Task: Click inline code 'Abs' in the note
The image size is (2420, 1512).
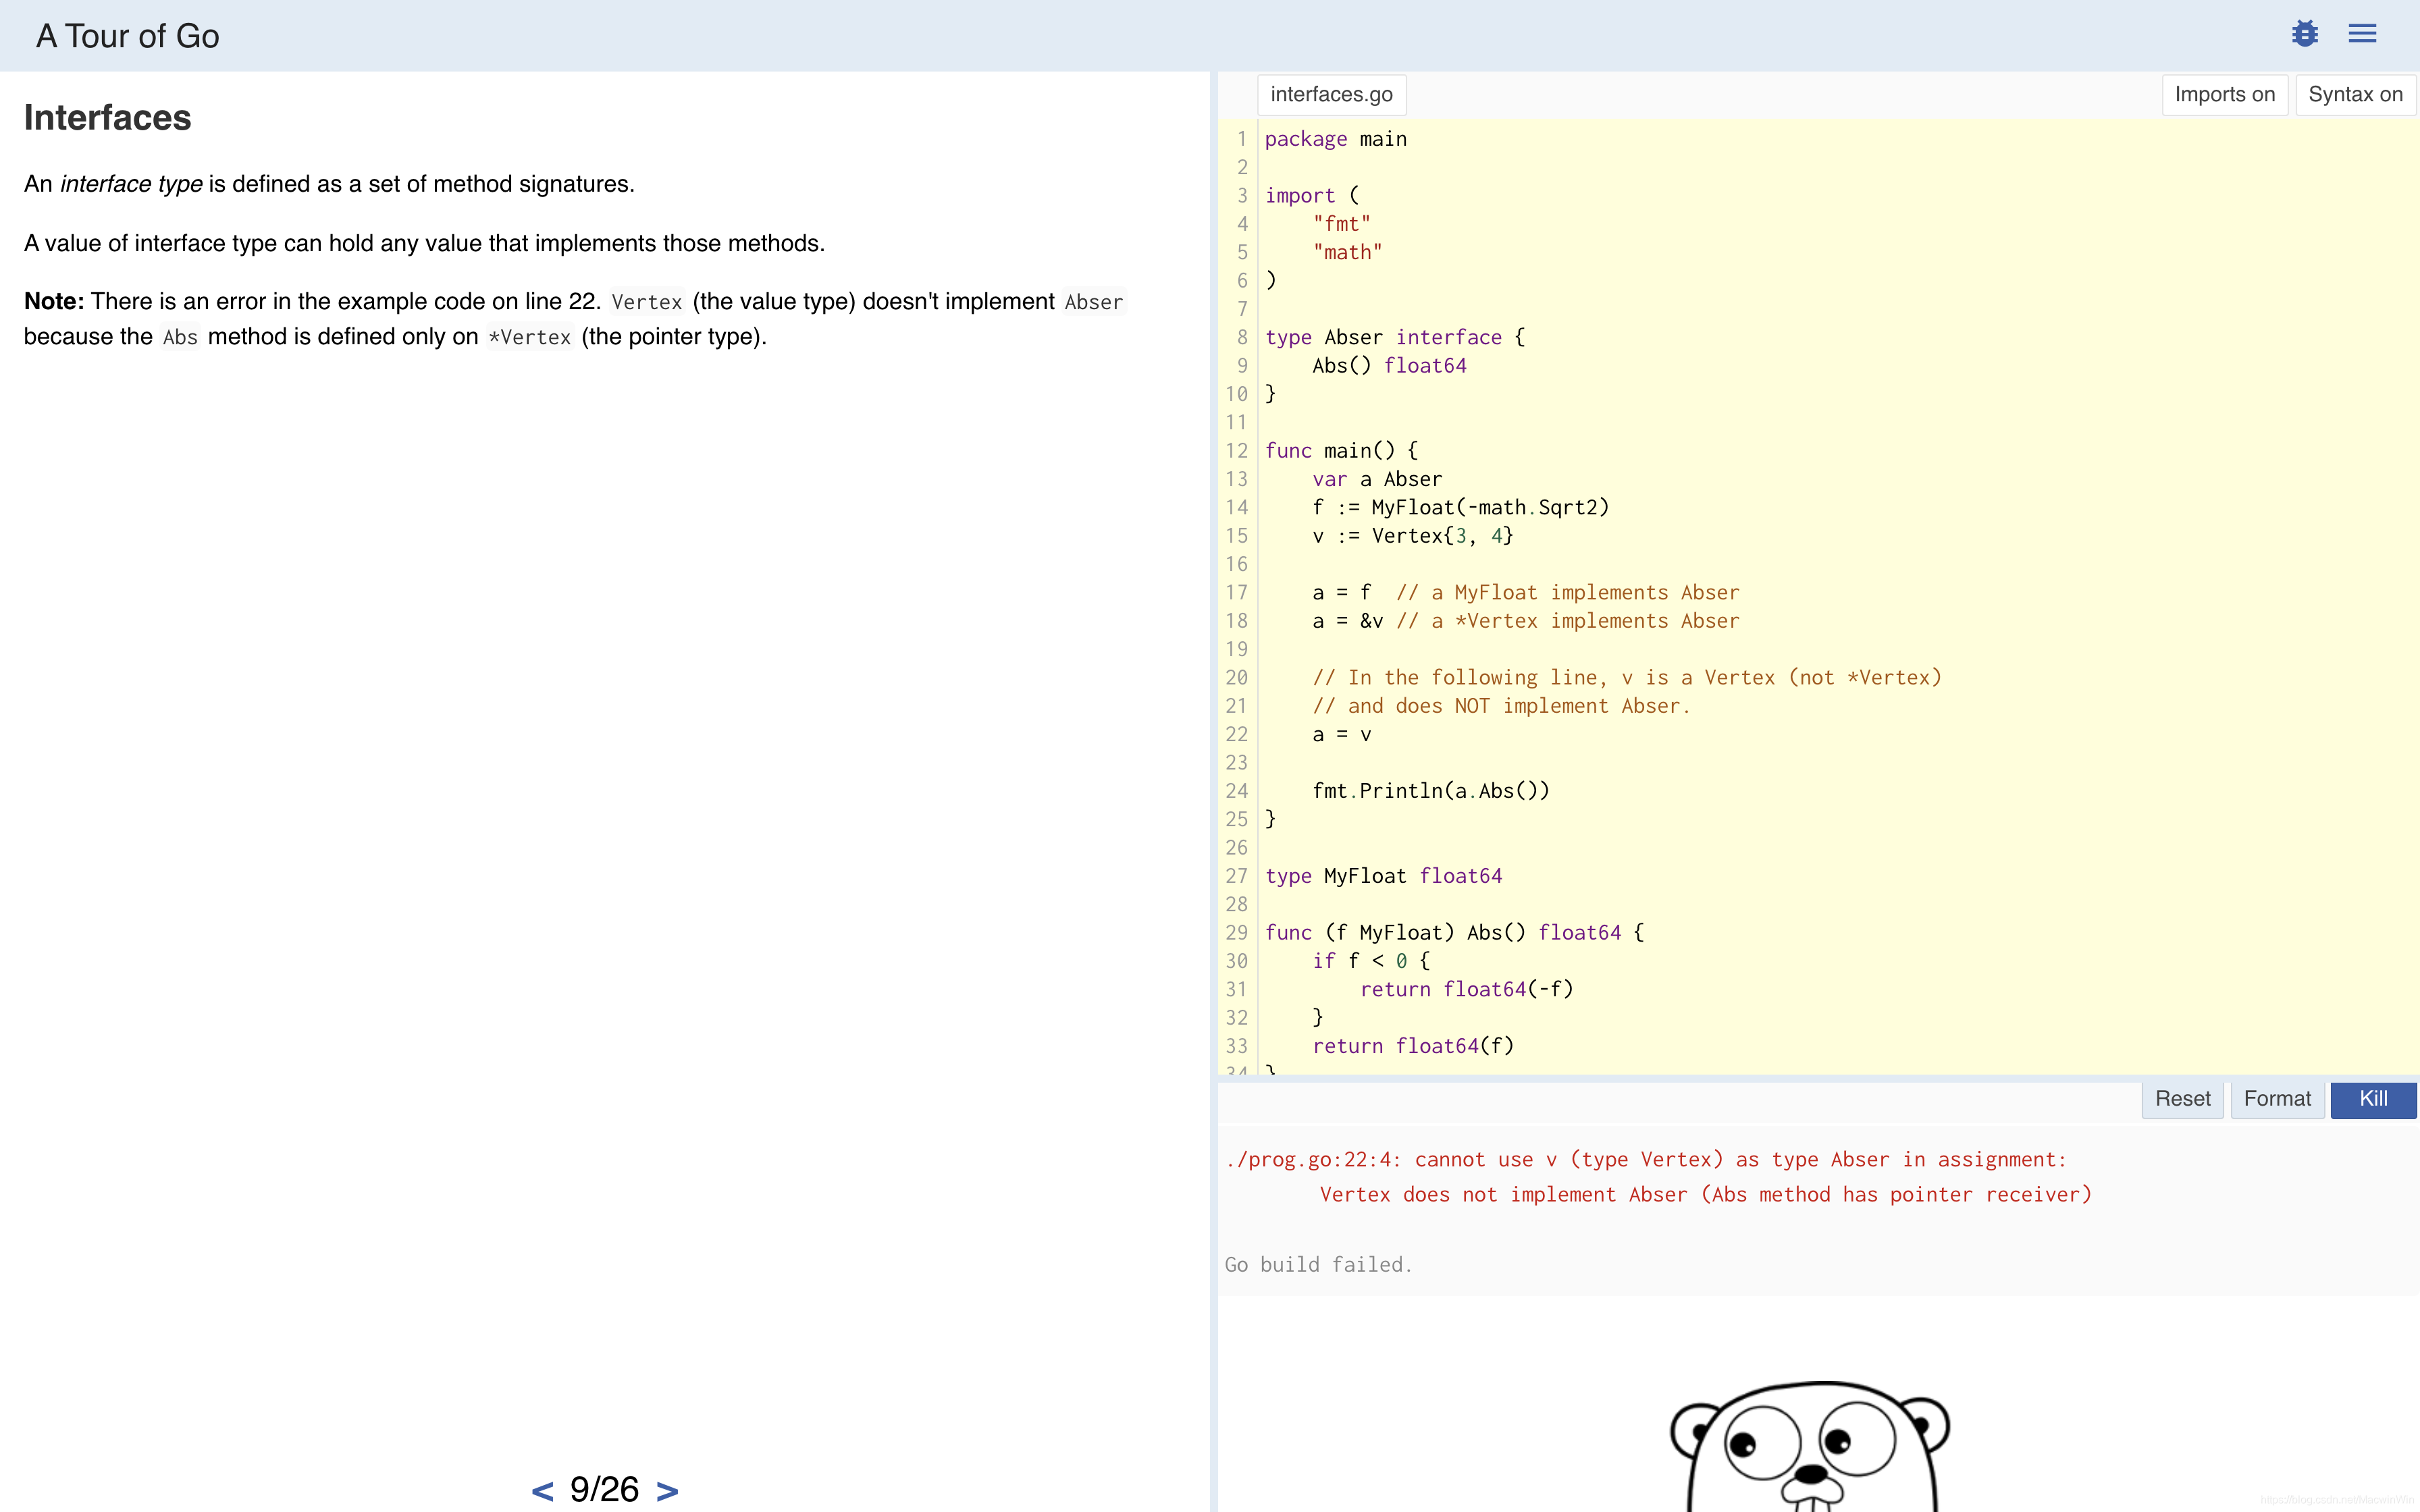Action: [180, 337]
